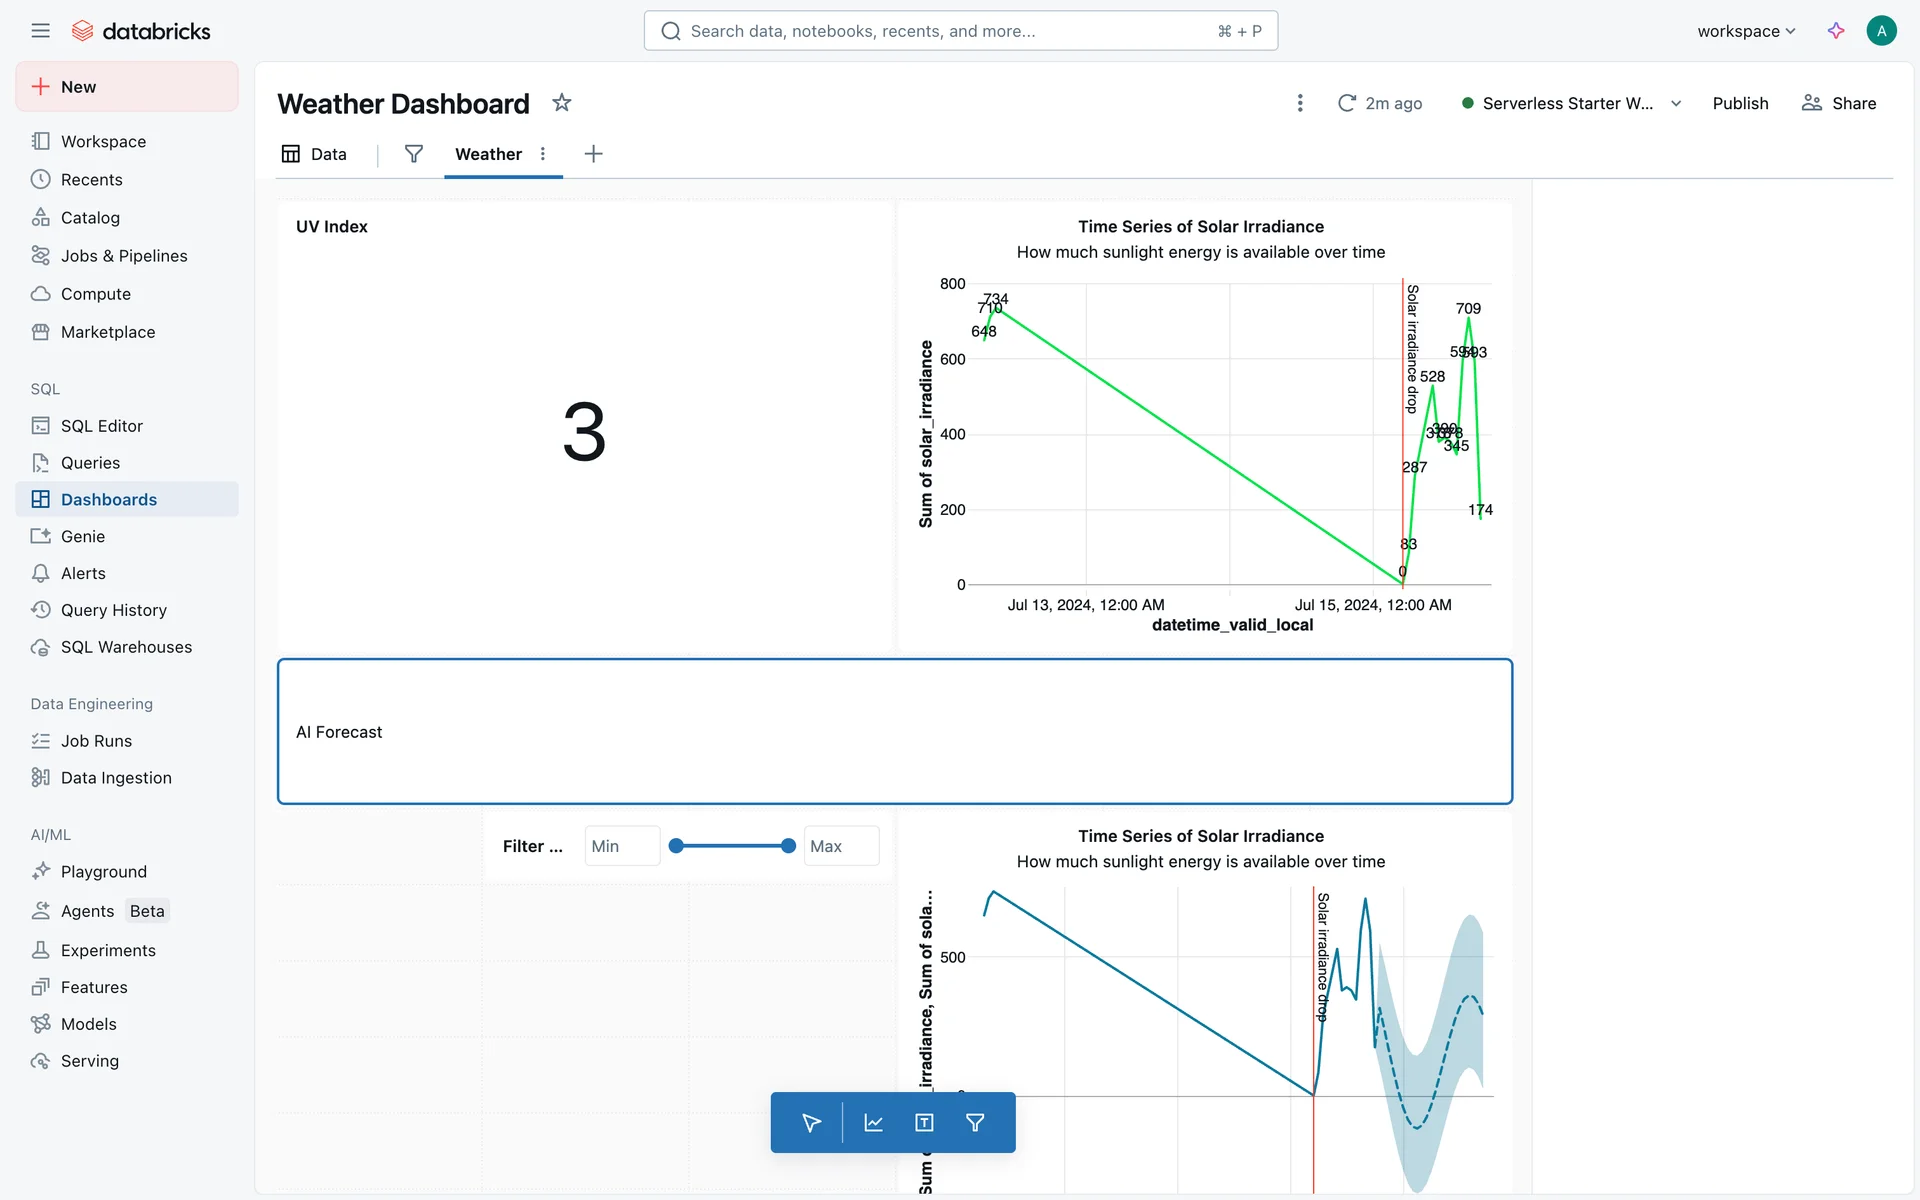Click the refresh dashboard icon
Screen dimensions: 1920x1200
pos(1347,103)
